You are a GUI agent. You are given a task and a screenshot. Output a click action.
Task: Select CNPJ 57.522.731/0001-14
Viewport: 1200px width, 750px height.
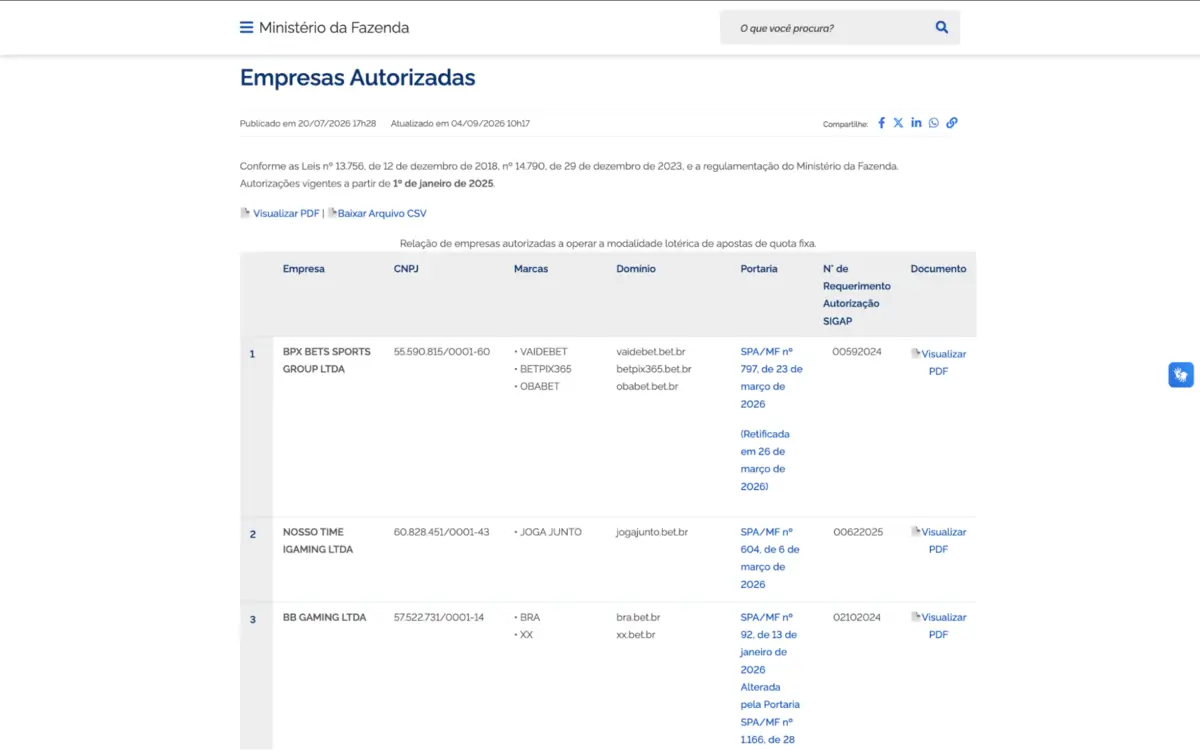pos(439,617)
